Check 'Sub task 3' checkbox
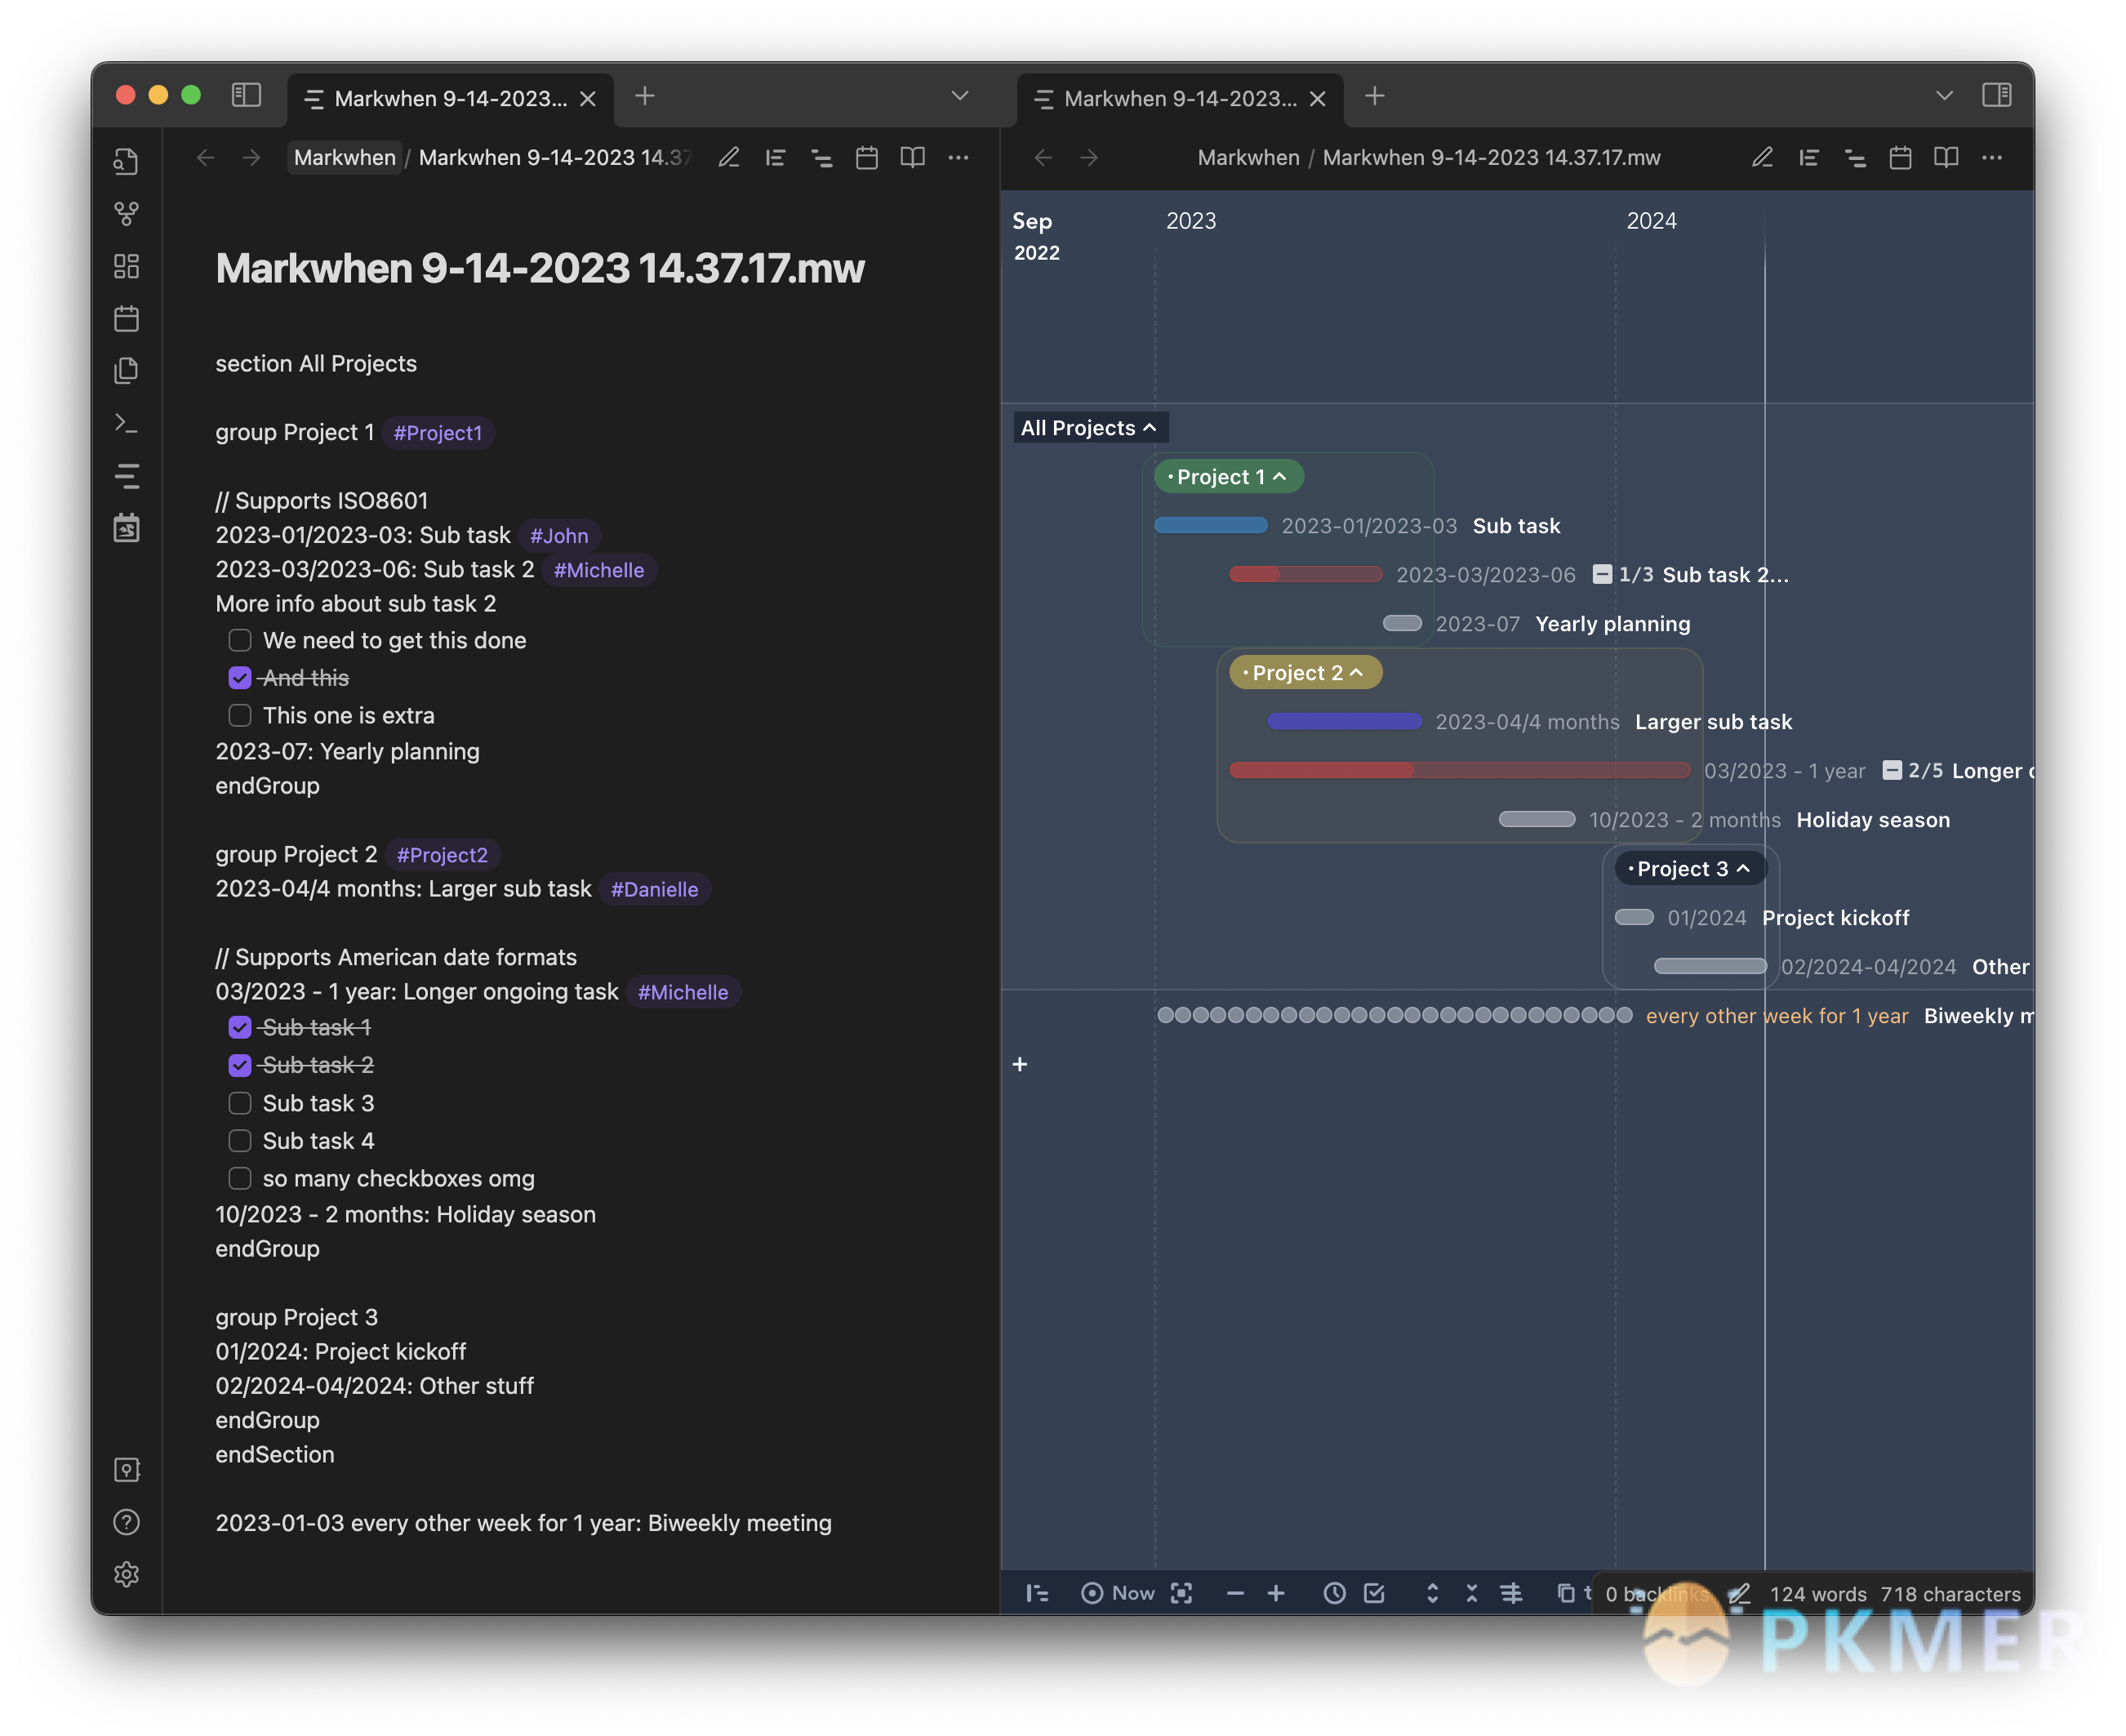Screen dimensions: 2126x1736 point(239,1103)
